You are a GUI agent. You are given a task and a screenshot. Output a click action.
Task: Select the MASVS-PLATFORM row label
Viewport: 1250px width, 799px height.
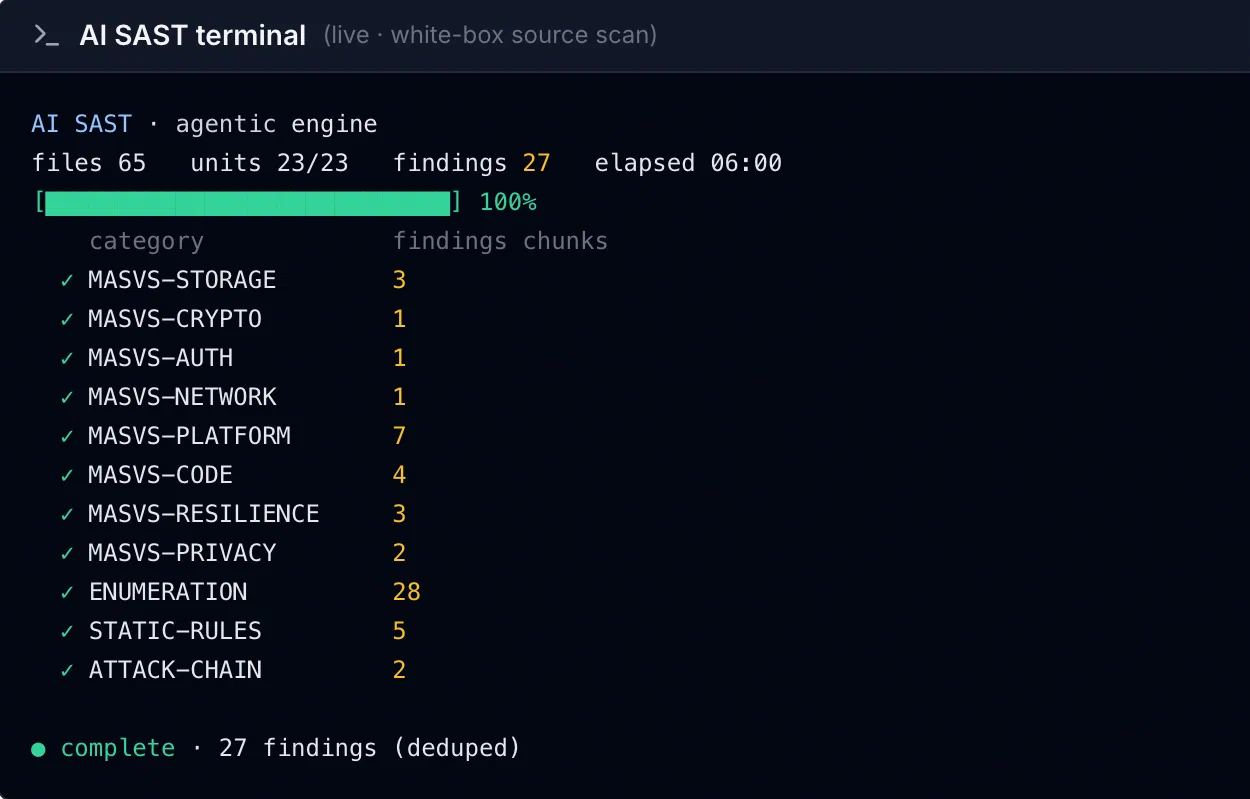click(190, 436)
